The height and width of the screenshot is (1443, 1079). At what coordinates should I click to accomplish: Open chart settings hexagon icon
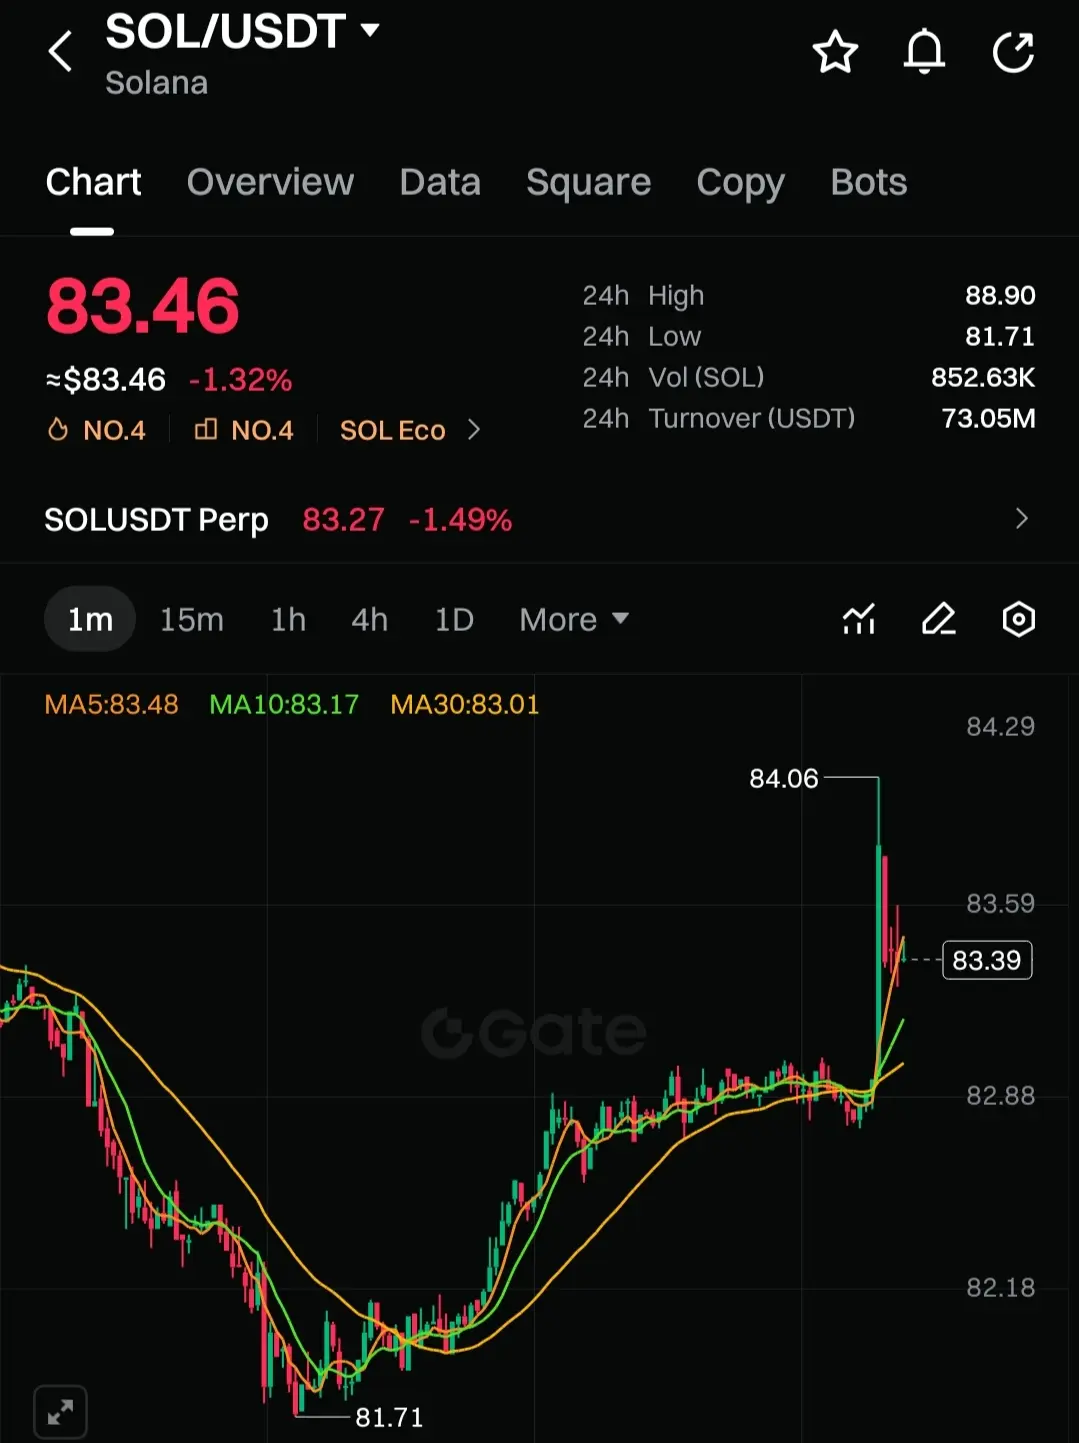(1018, 620)
